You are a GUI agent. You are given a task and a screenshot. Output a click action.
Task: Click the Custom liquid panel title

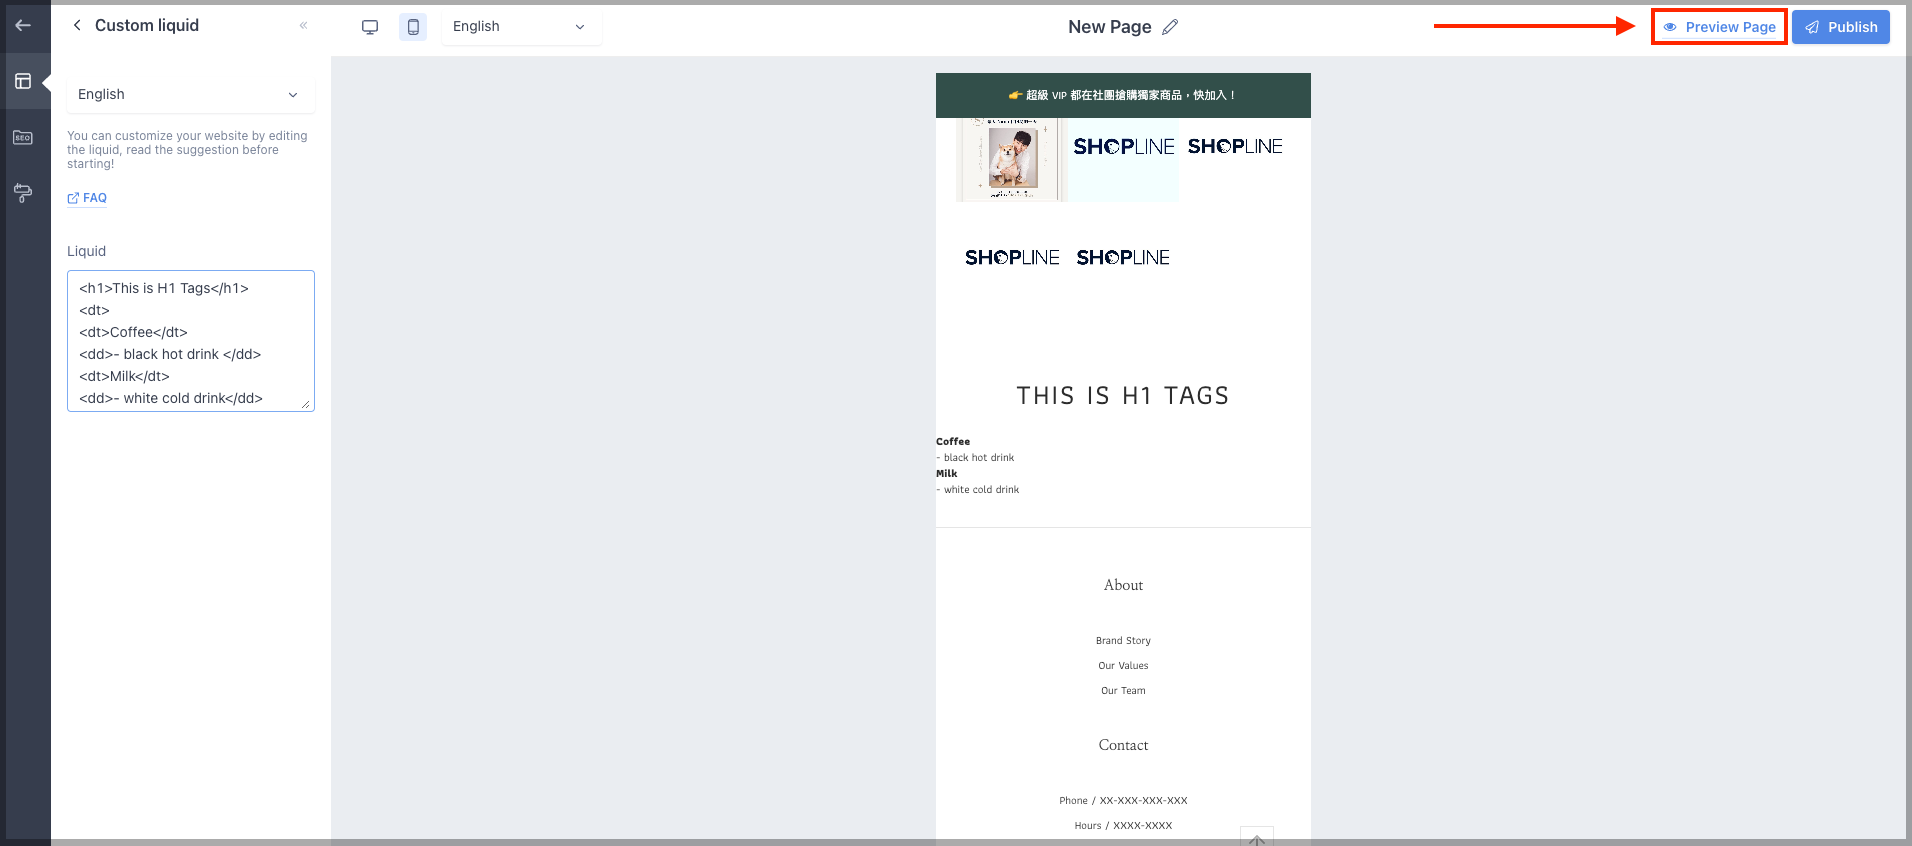(147, 25)
